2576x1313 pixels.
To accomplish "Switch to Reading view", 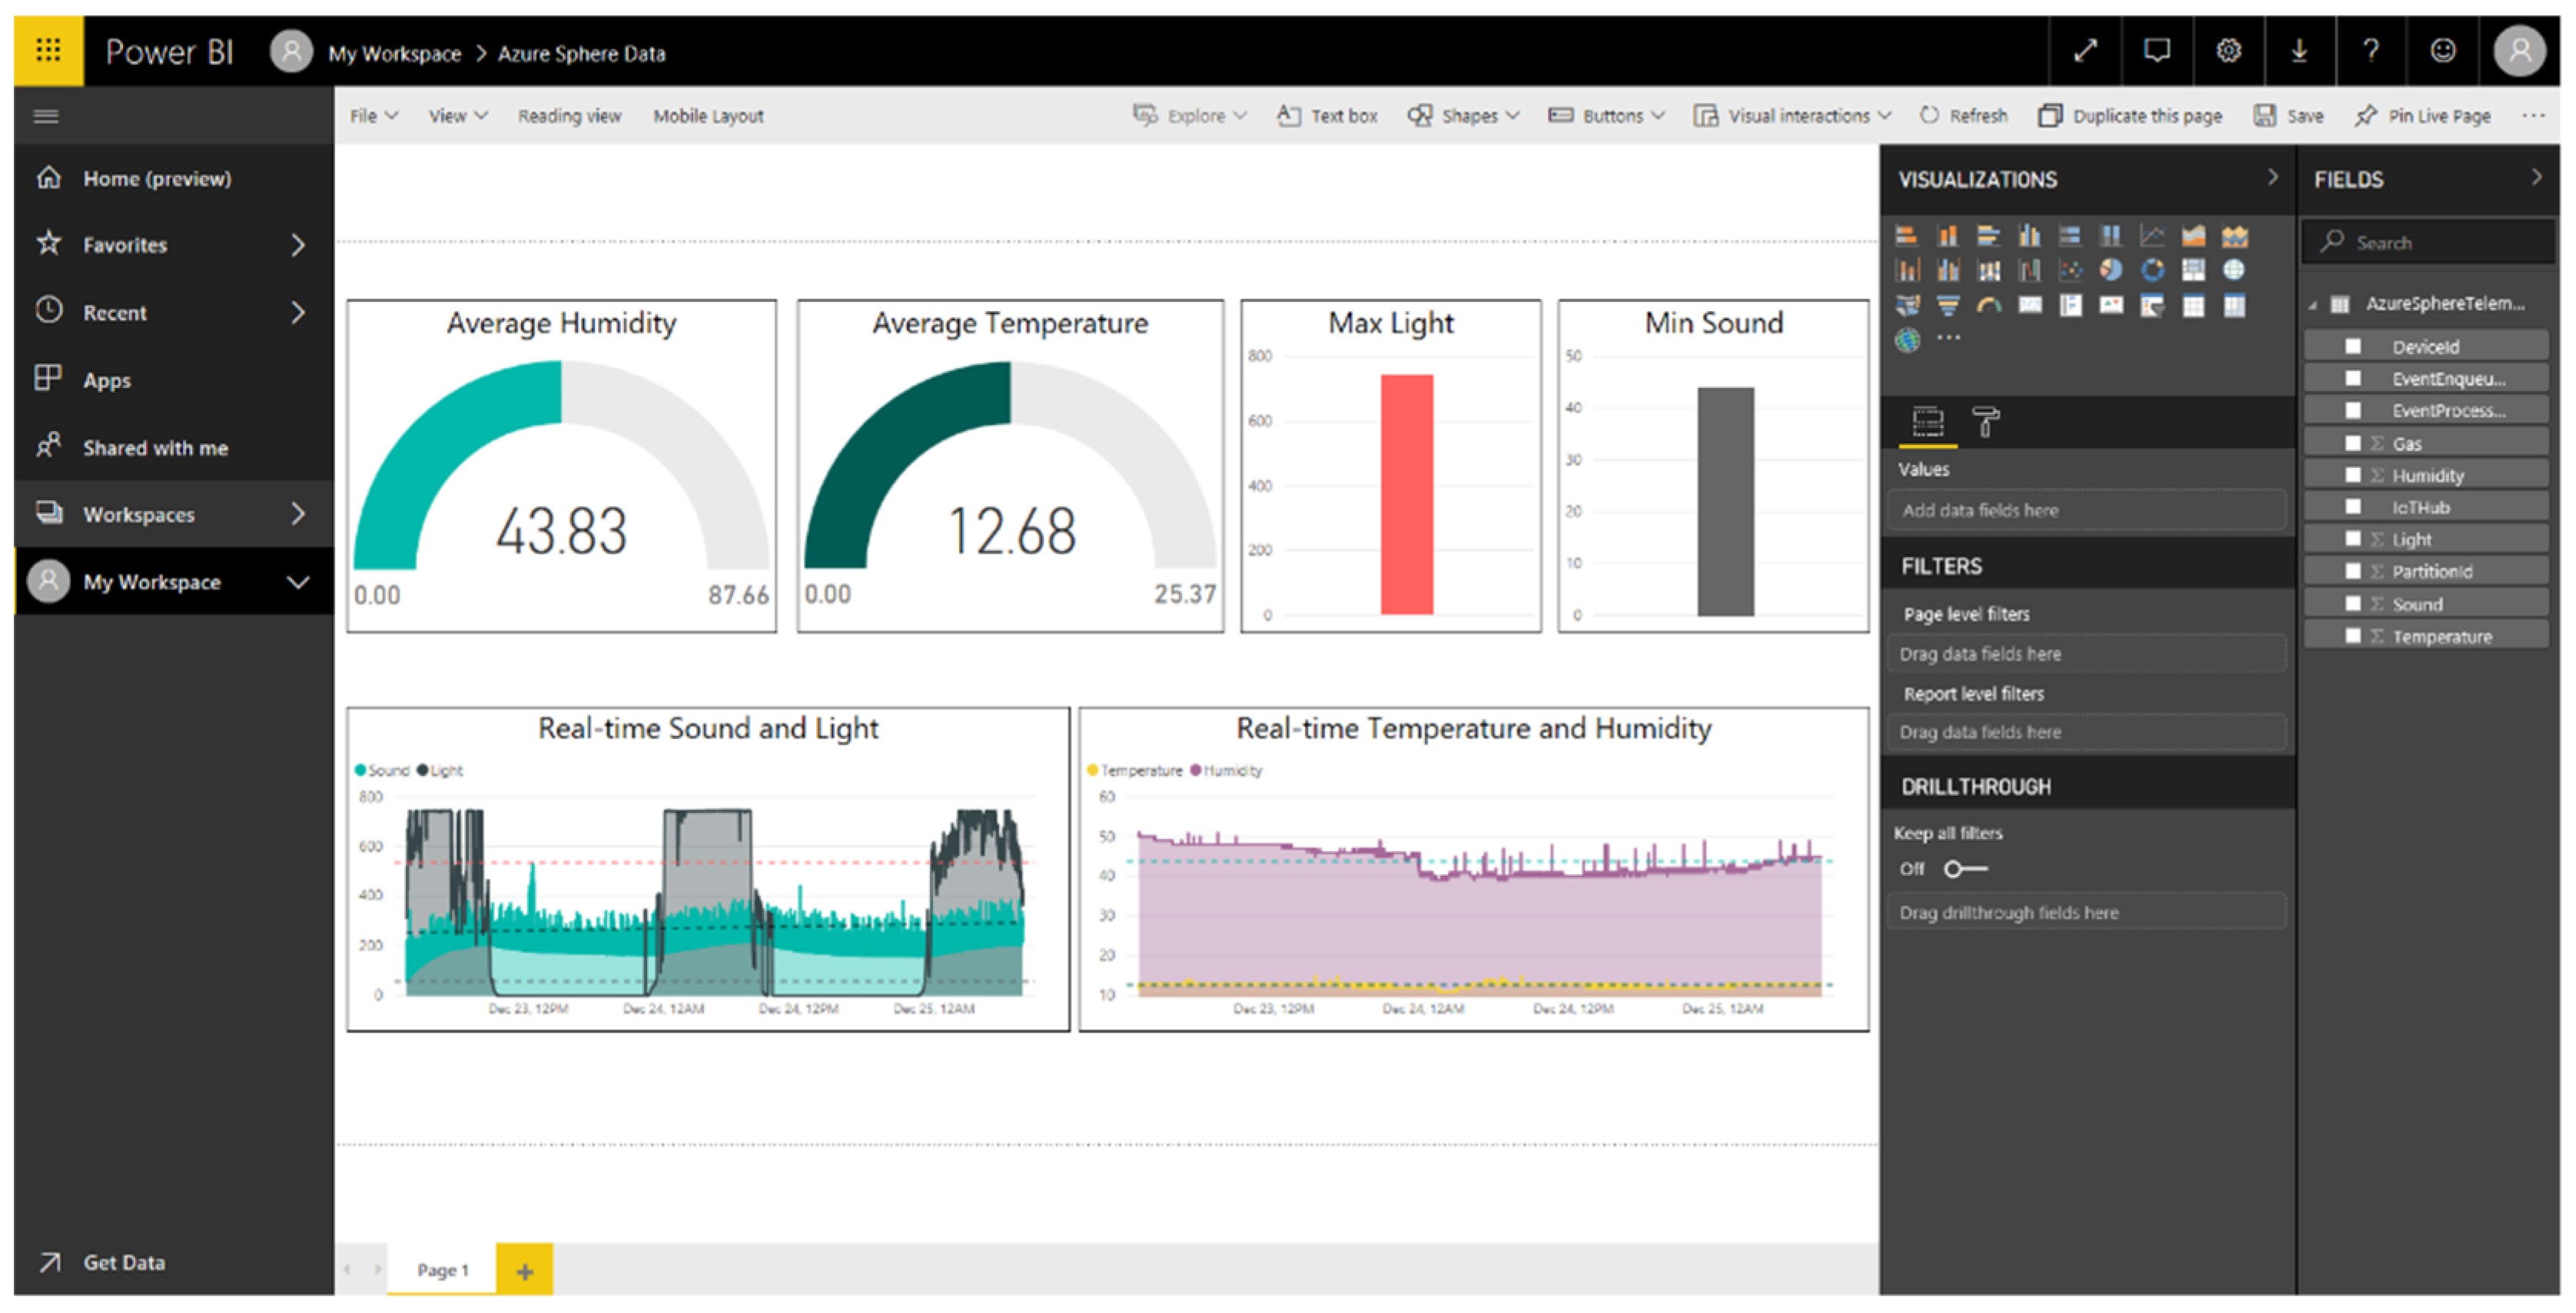I will click(569, 116).
